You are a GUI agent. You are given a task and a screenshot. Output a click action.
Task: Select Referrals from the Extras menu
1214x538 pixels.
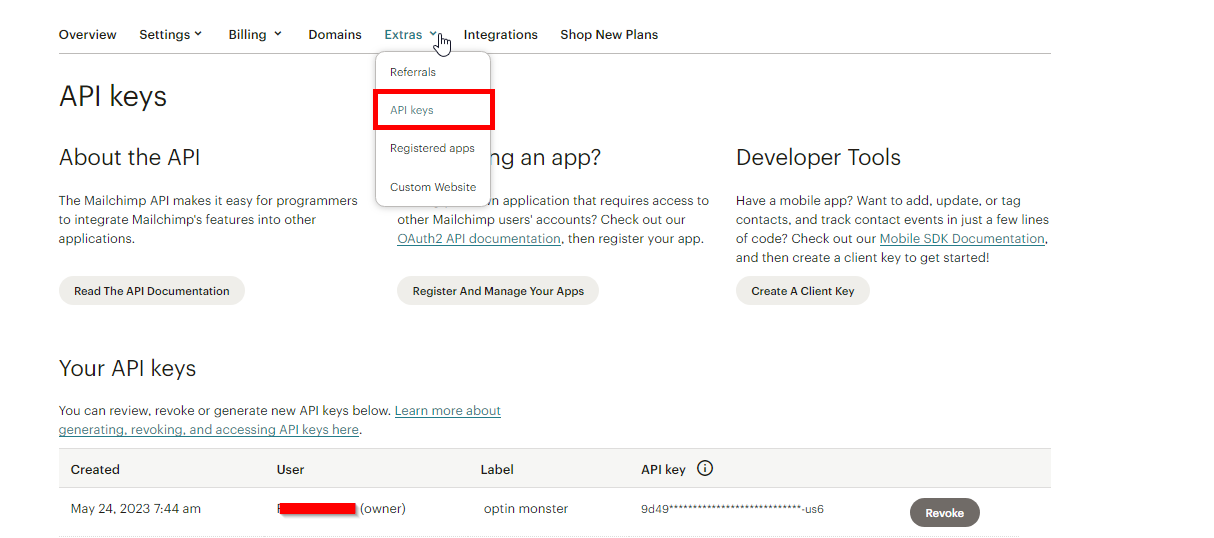click(x=413, y=72)
